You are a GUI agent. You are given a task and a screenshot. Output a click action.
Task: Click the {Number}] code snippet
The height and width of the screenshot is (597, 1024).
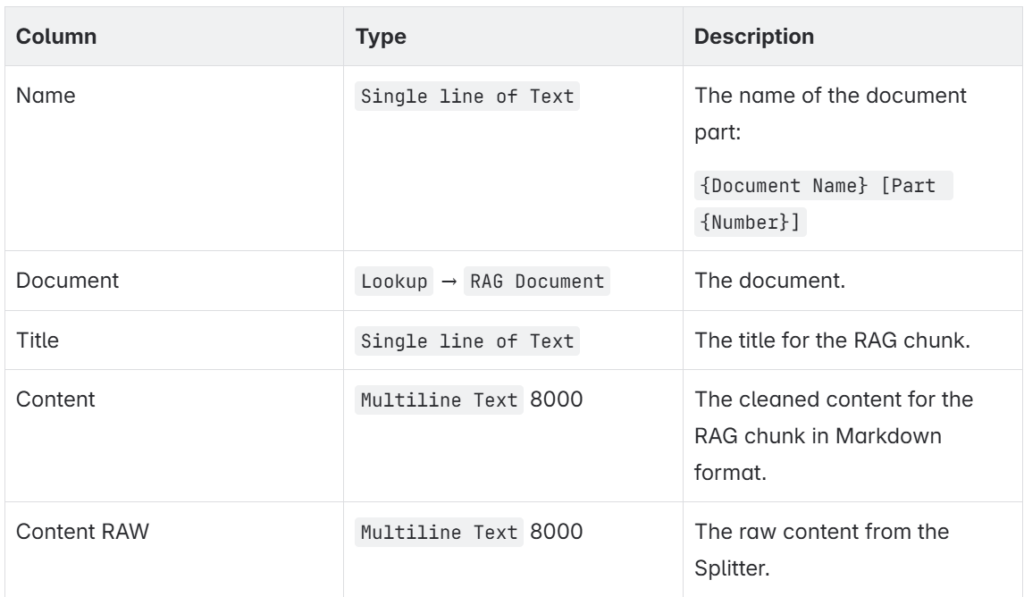pos(750,222)
